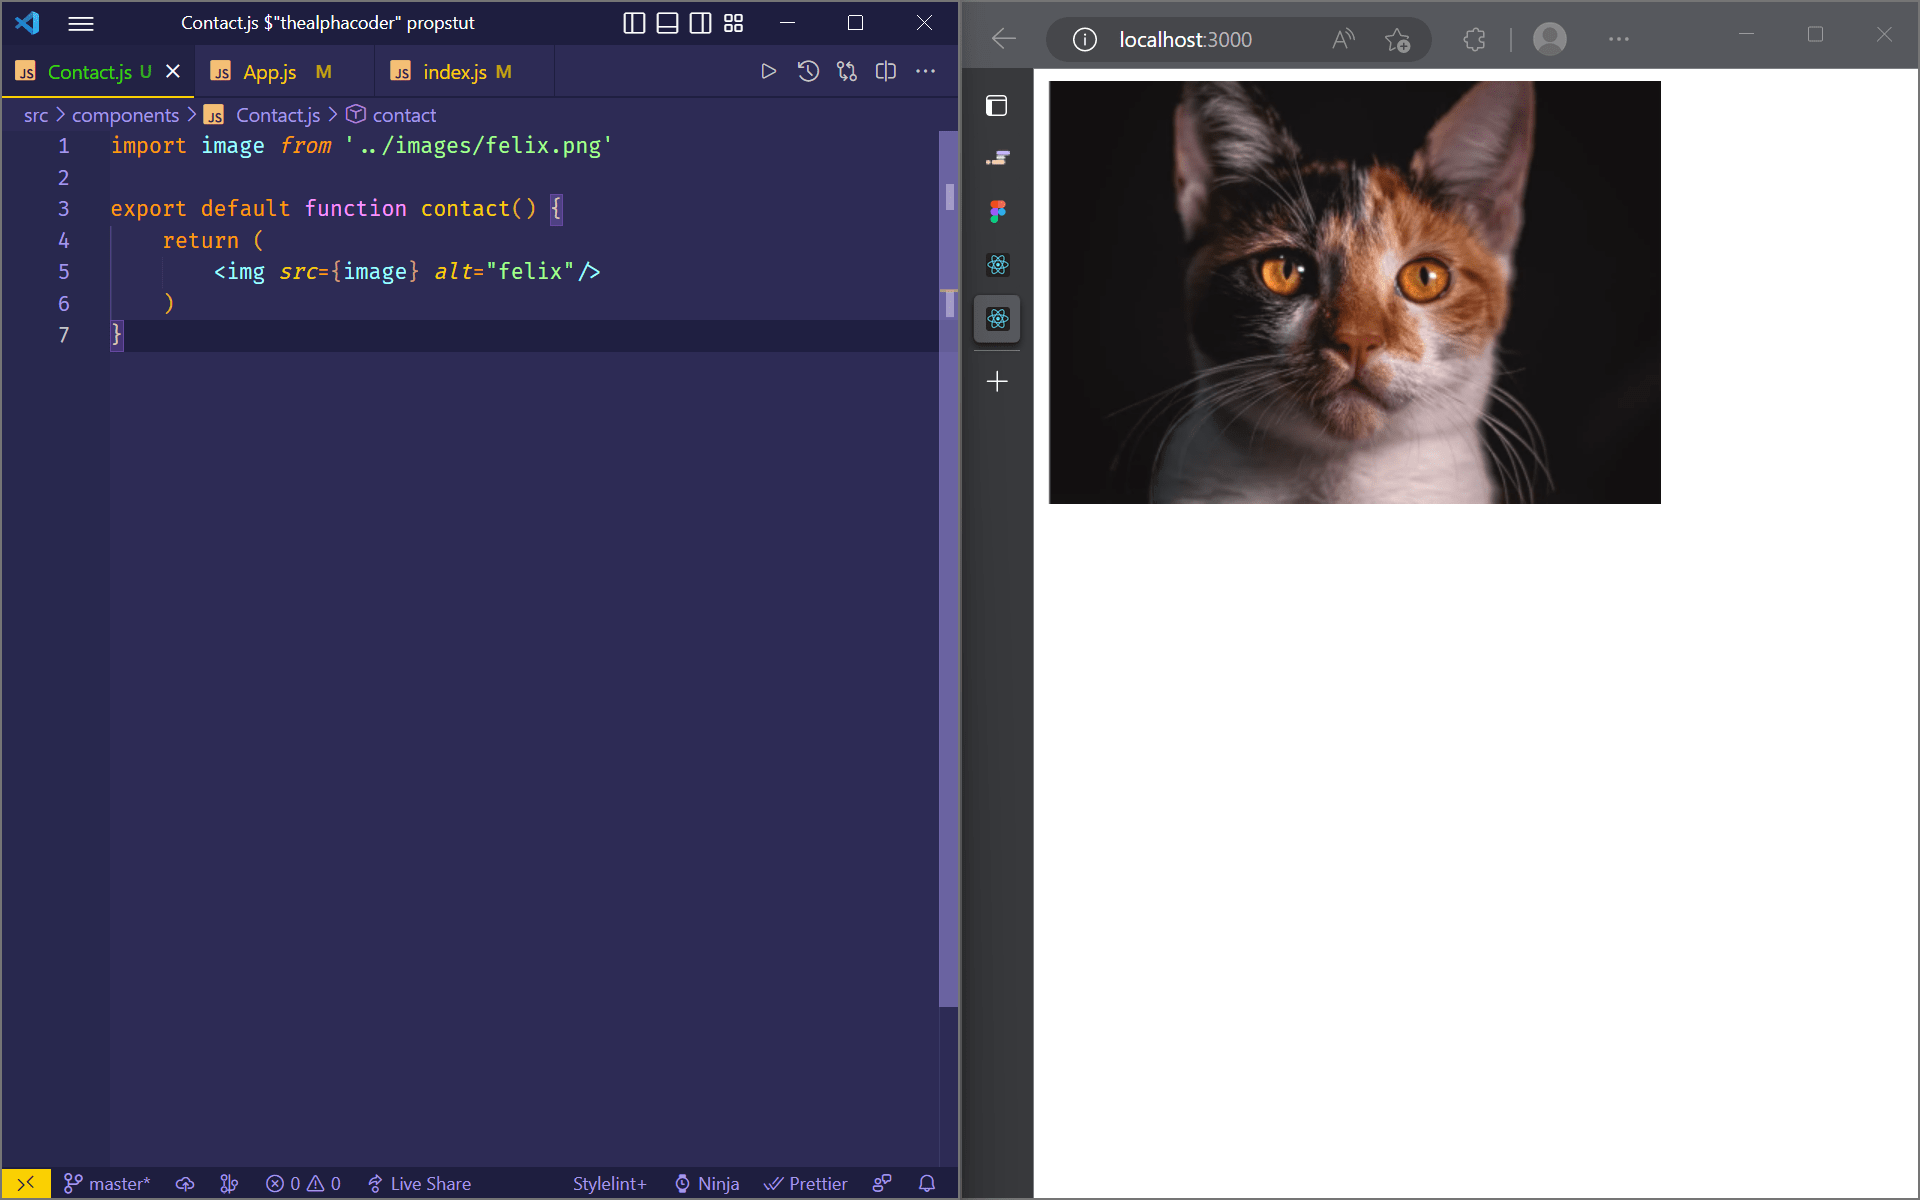Start a Live Share session
The height and width of the screenshot is (1200, 1920).
[x=419, y=1183]
